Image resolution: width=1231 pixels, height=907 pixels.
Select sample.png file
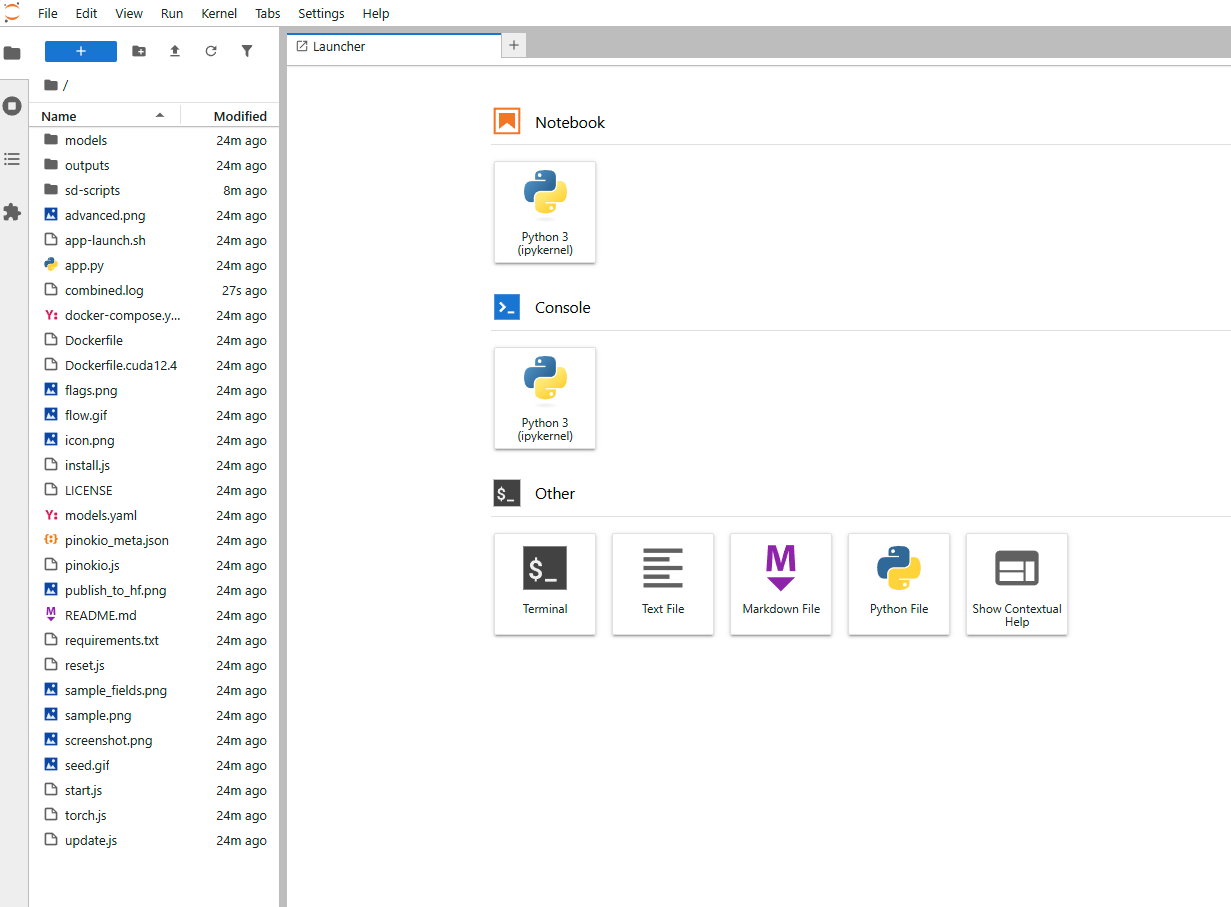pyautogui.click(x=154, y=715)
